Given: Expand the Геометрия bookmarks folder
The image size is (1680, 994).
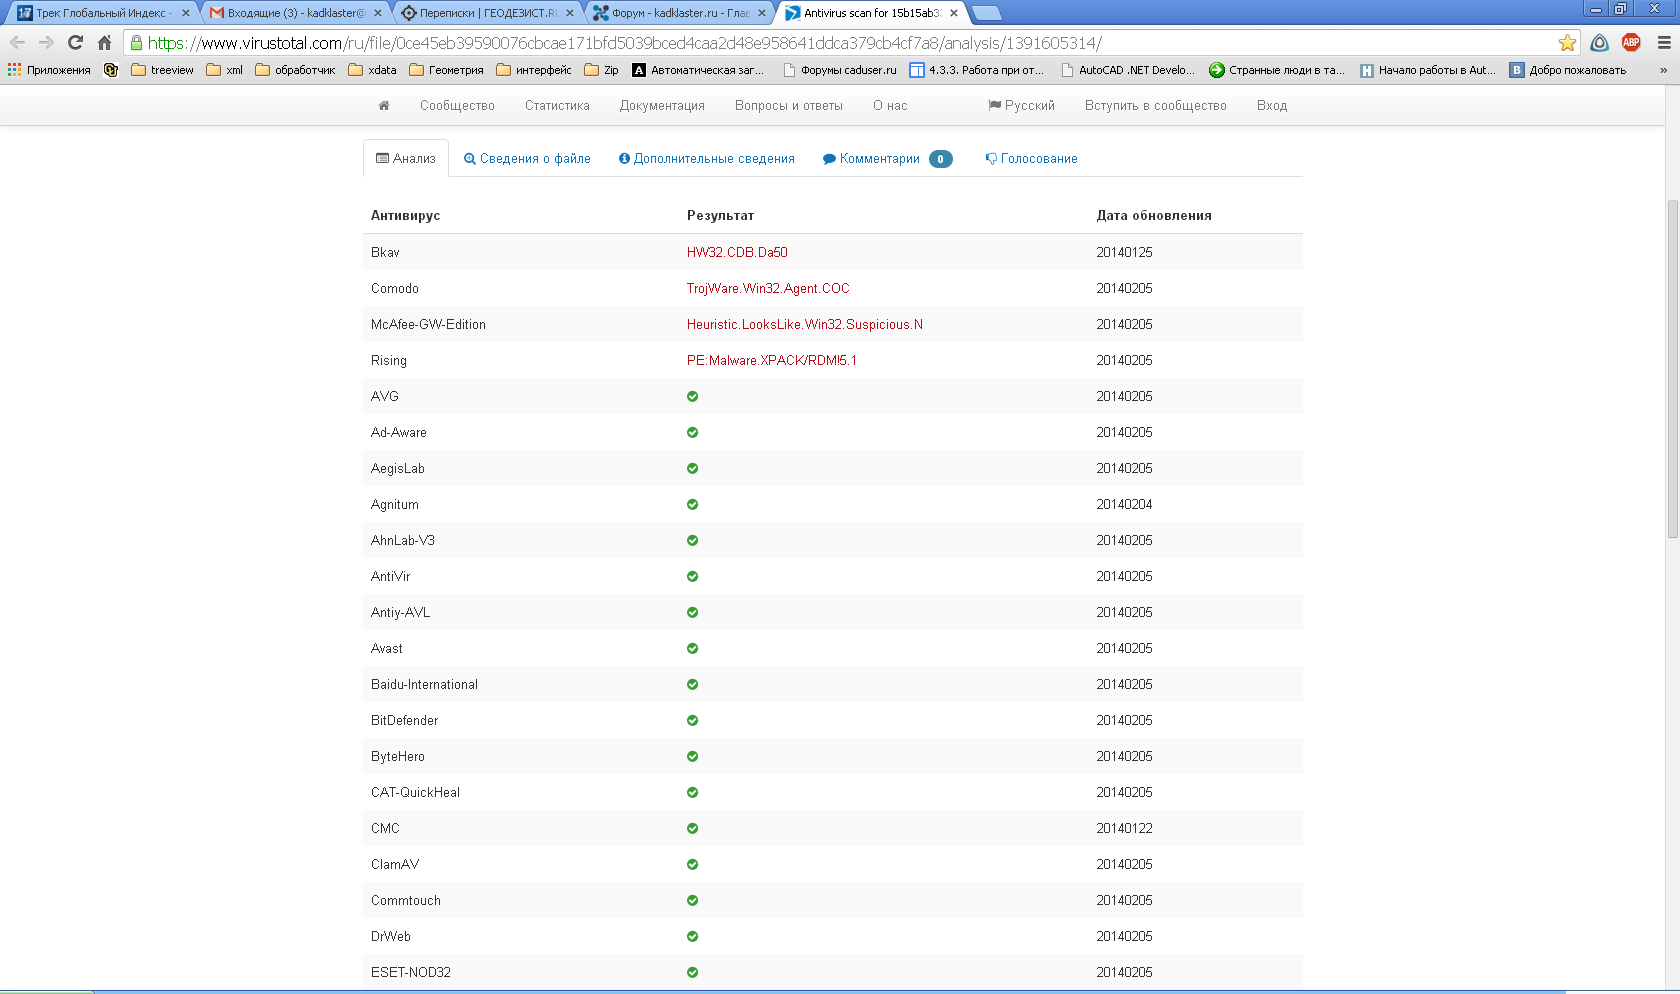Looking at the screenshot, I should click(x=446, y=70).
